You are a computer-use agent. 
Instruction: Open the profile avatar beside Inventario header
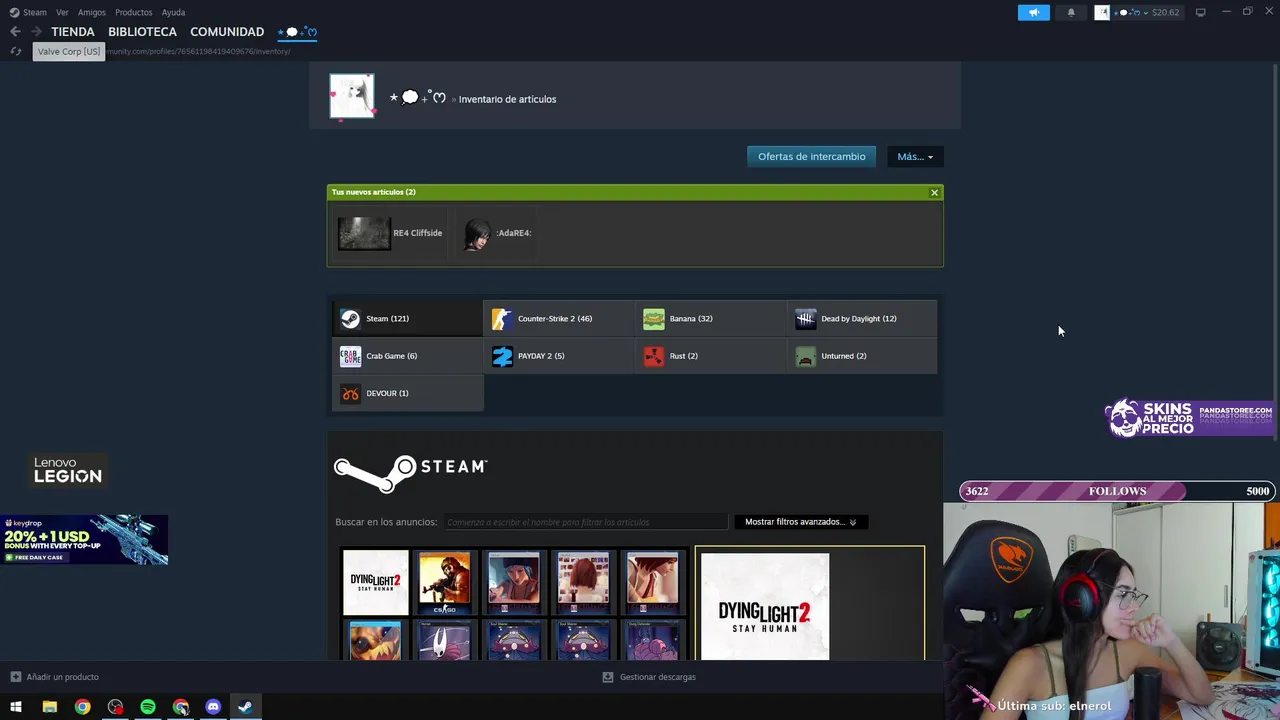(x=352, y=96)
